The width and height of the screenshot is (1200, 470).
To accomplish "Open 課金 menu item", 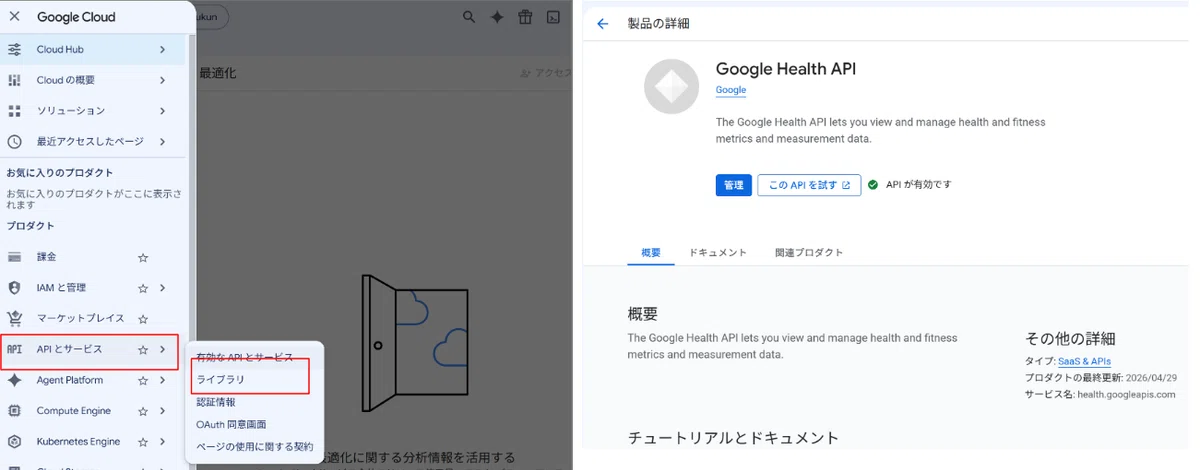I will [92, 257].
